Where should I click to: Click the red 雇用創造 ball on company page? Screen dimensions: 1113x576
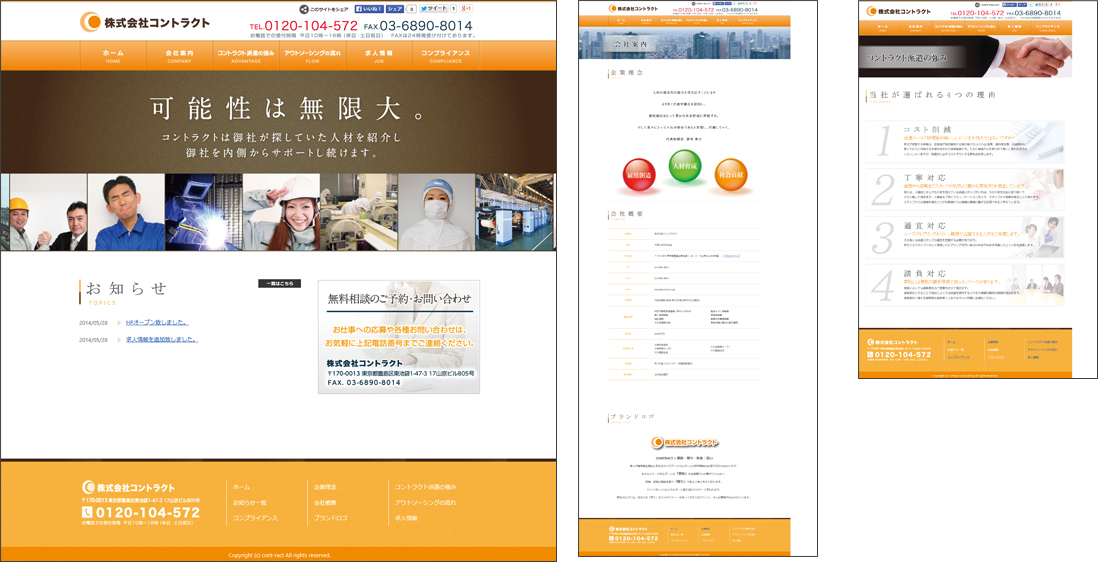point(639,175)
